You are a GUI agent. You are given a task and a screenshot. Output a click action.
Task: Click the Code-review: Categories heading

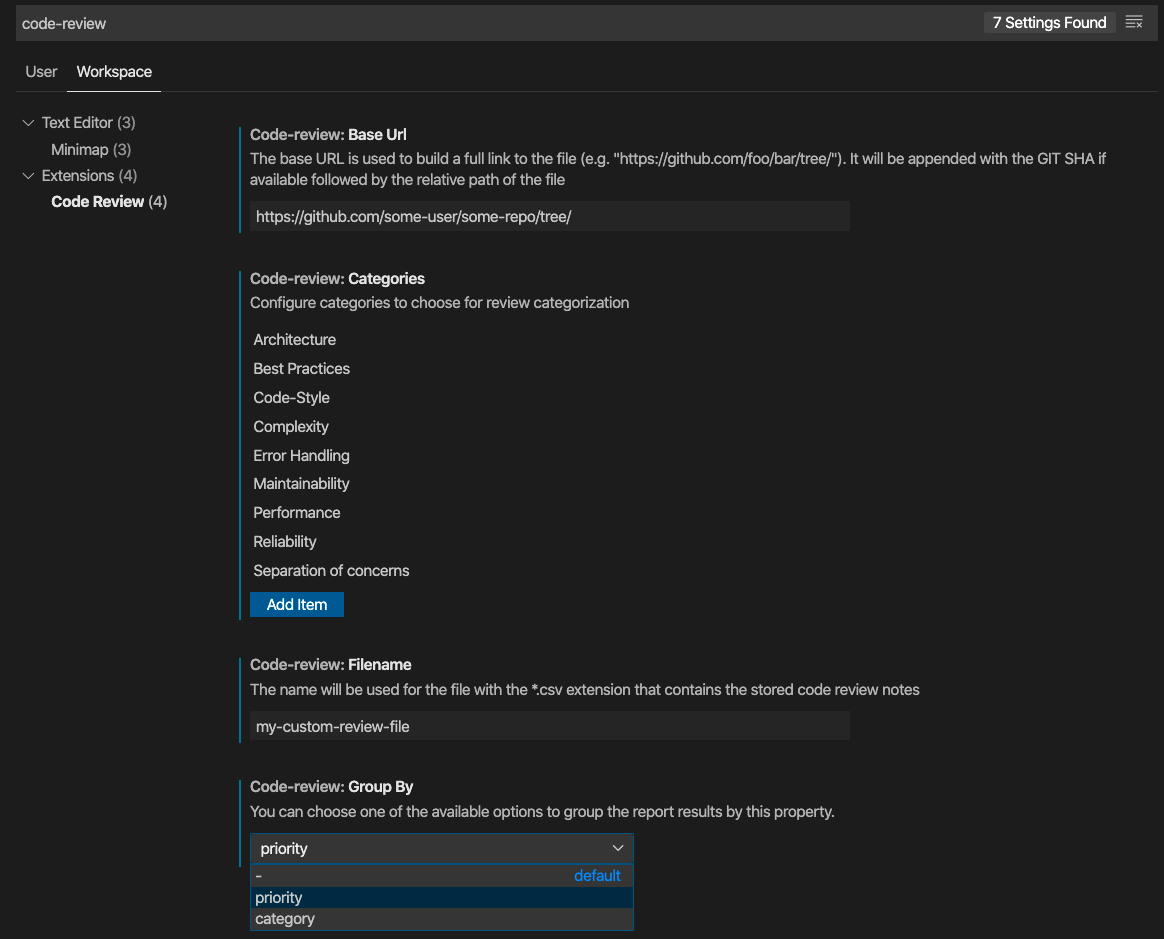[x=337, y=278]
